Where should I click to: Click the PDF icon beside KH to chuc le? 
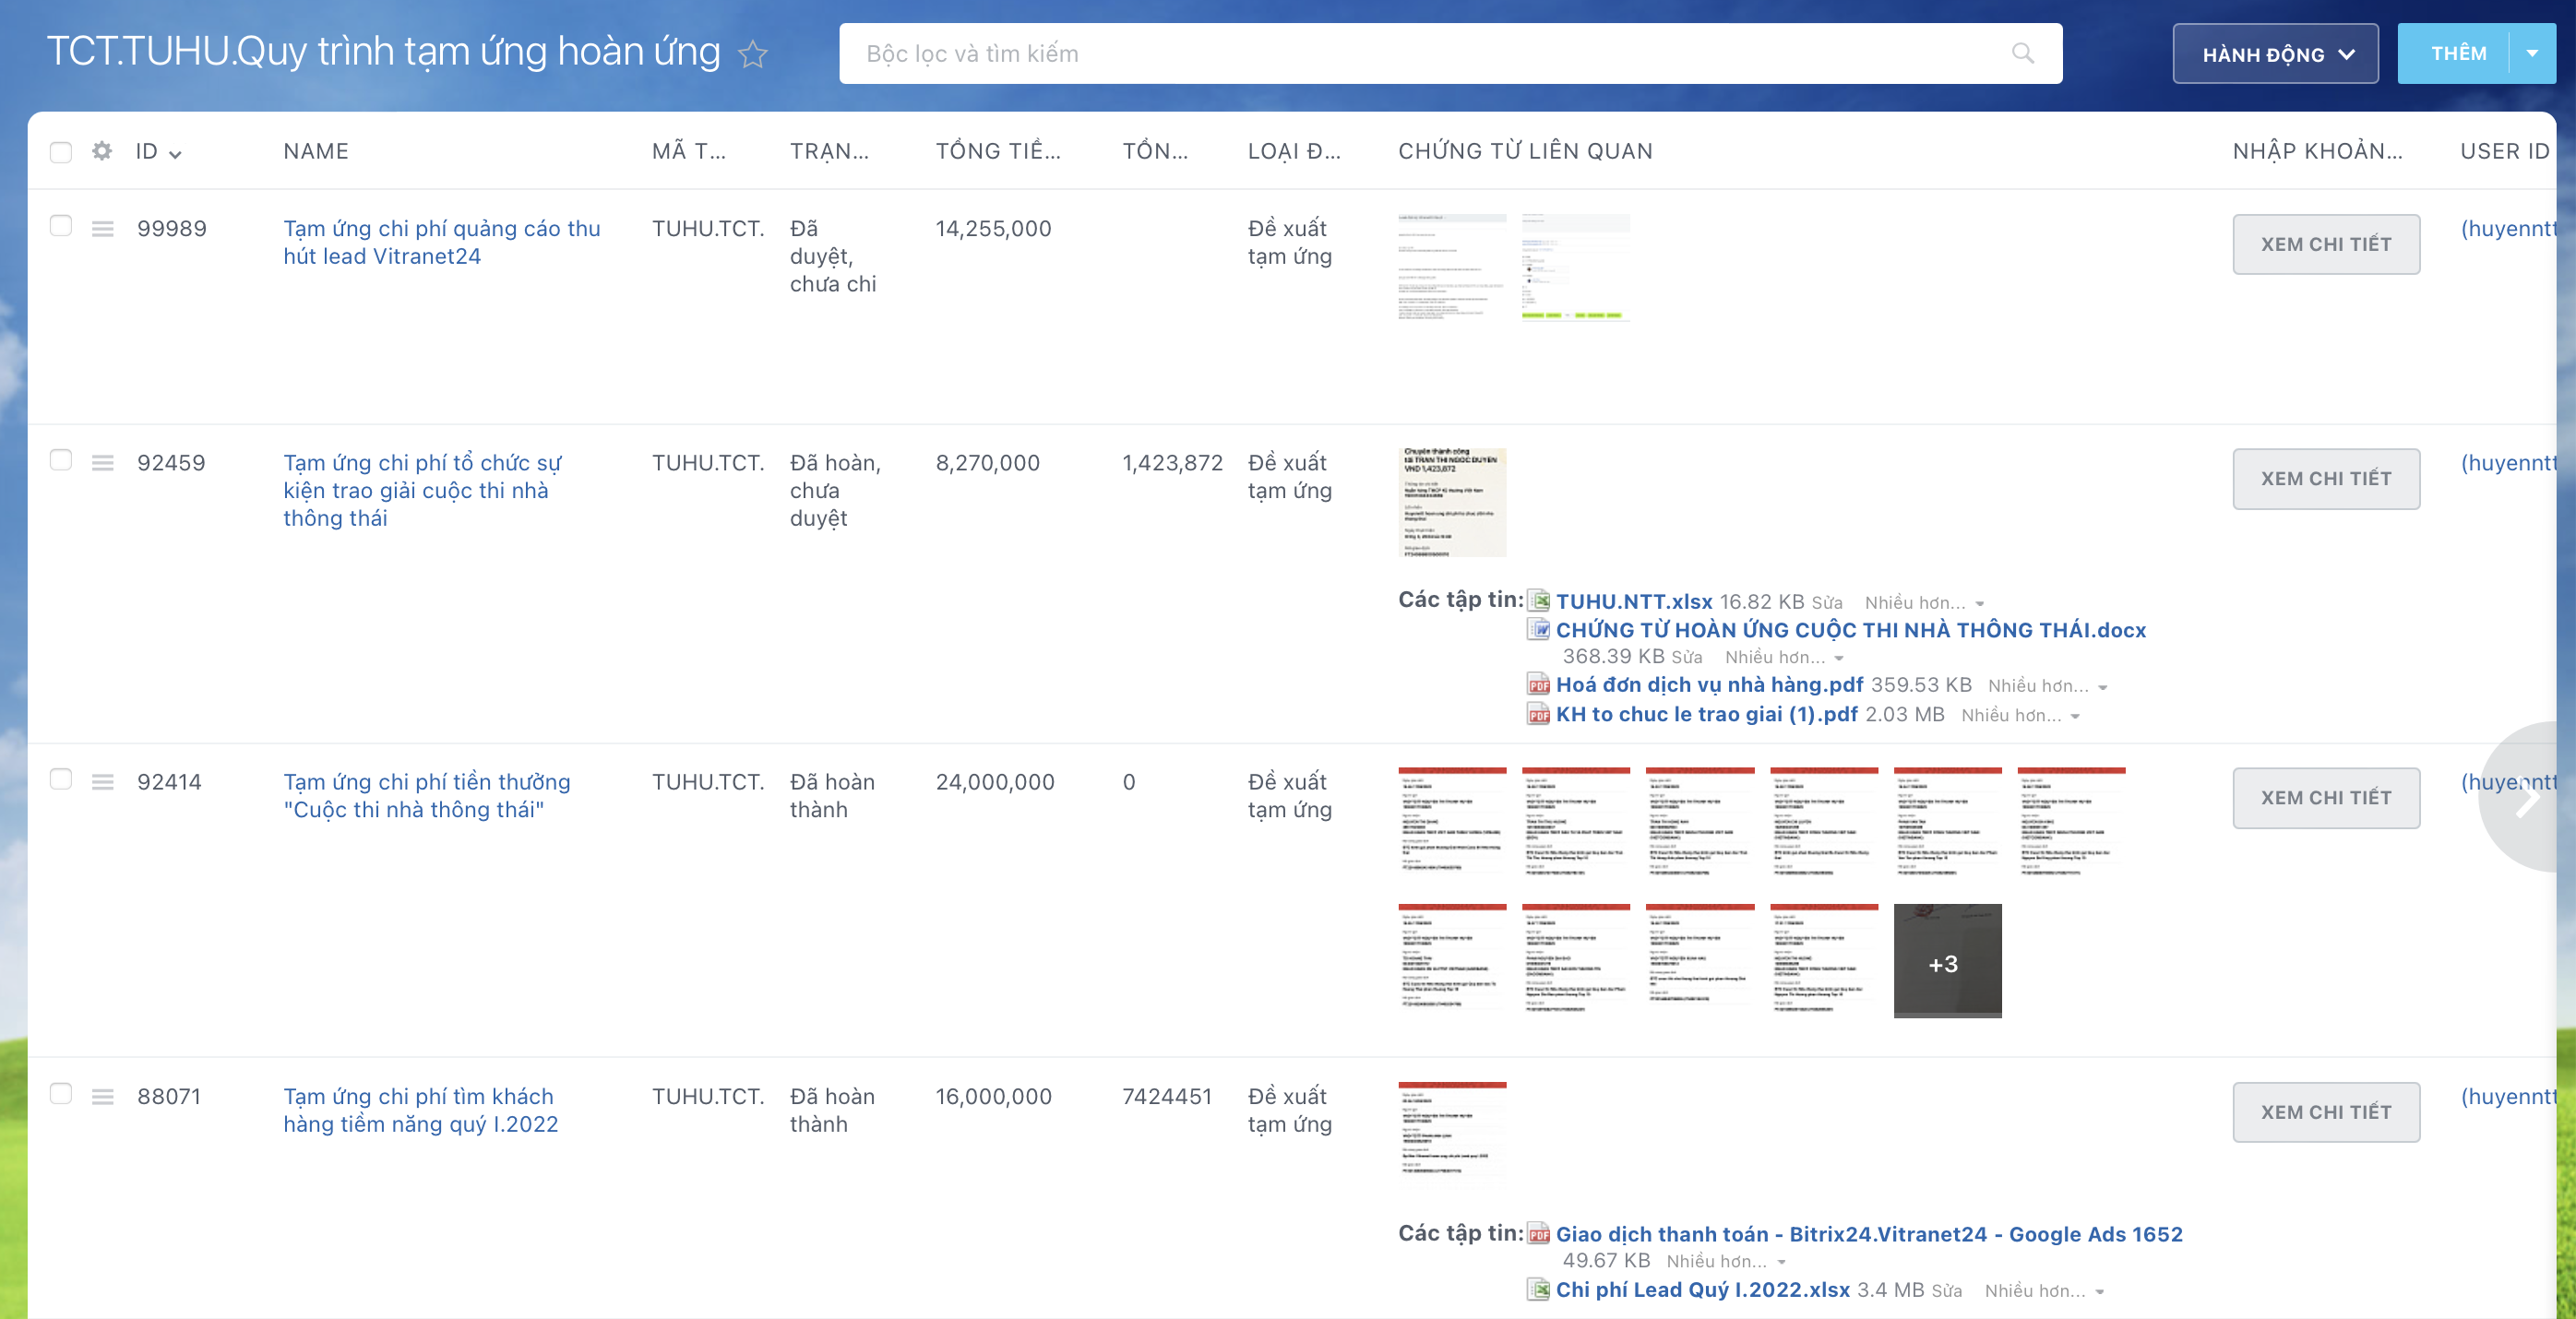pyautogui.click(x=1538, y=714)
